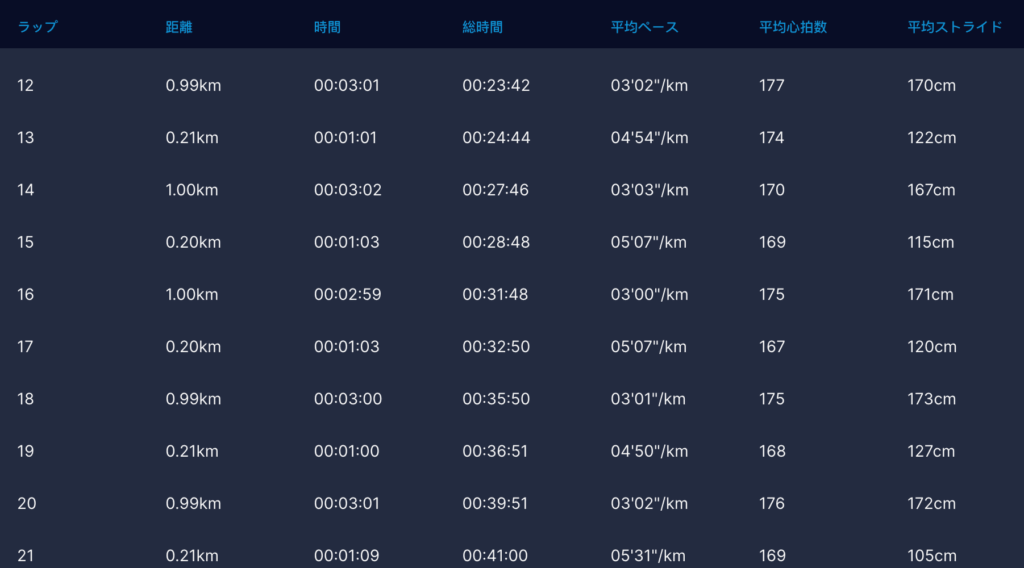Select lap 12 row number
The width and height of the screenshot is (1024, 568).
(26, 86)
